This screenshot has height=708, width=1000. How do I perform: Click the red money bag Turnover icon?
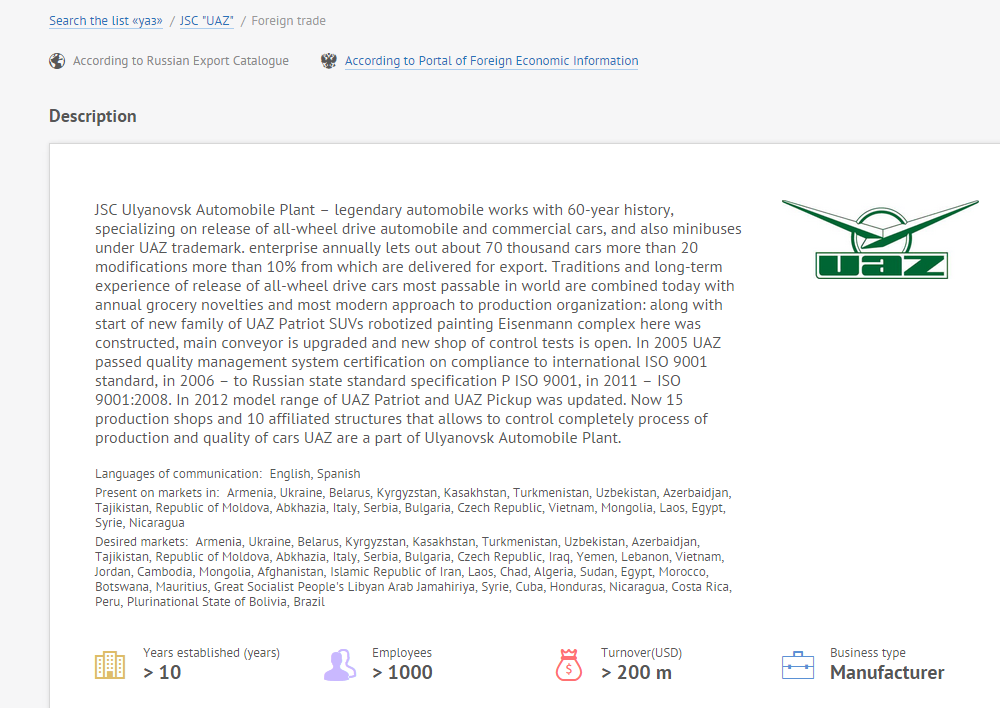click(x=568, y=665)
